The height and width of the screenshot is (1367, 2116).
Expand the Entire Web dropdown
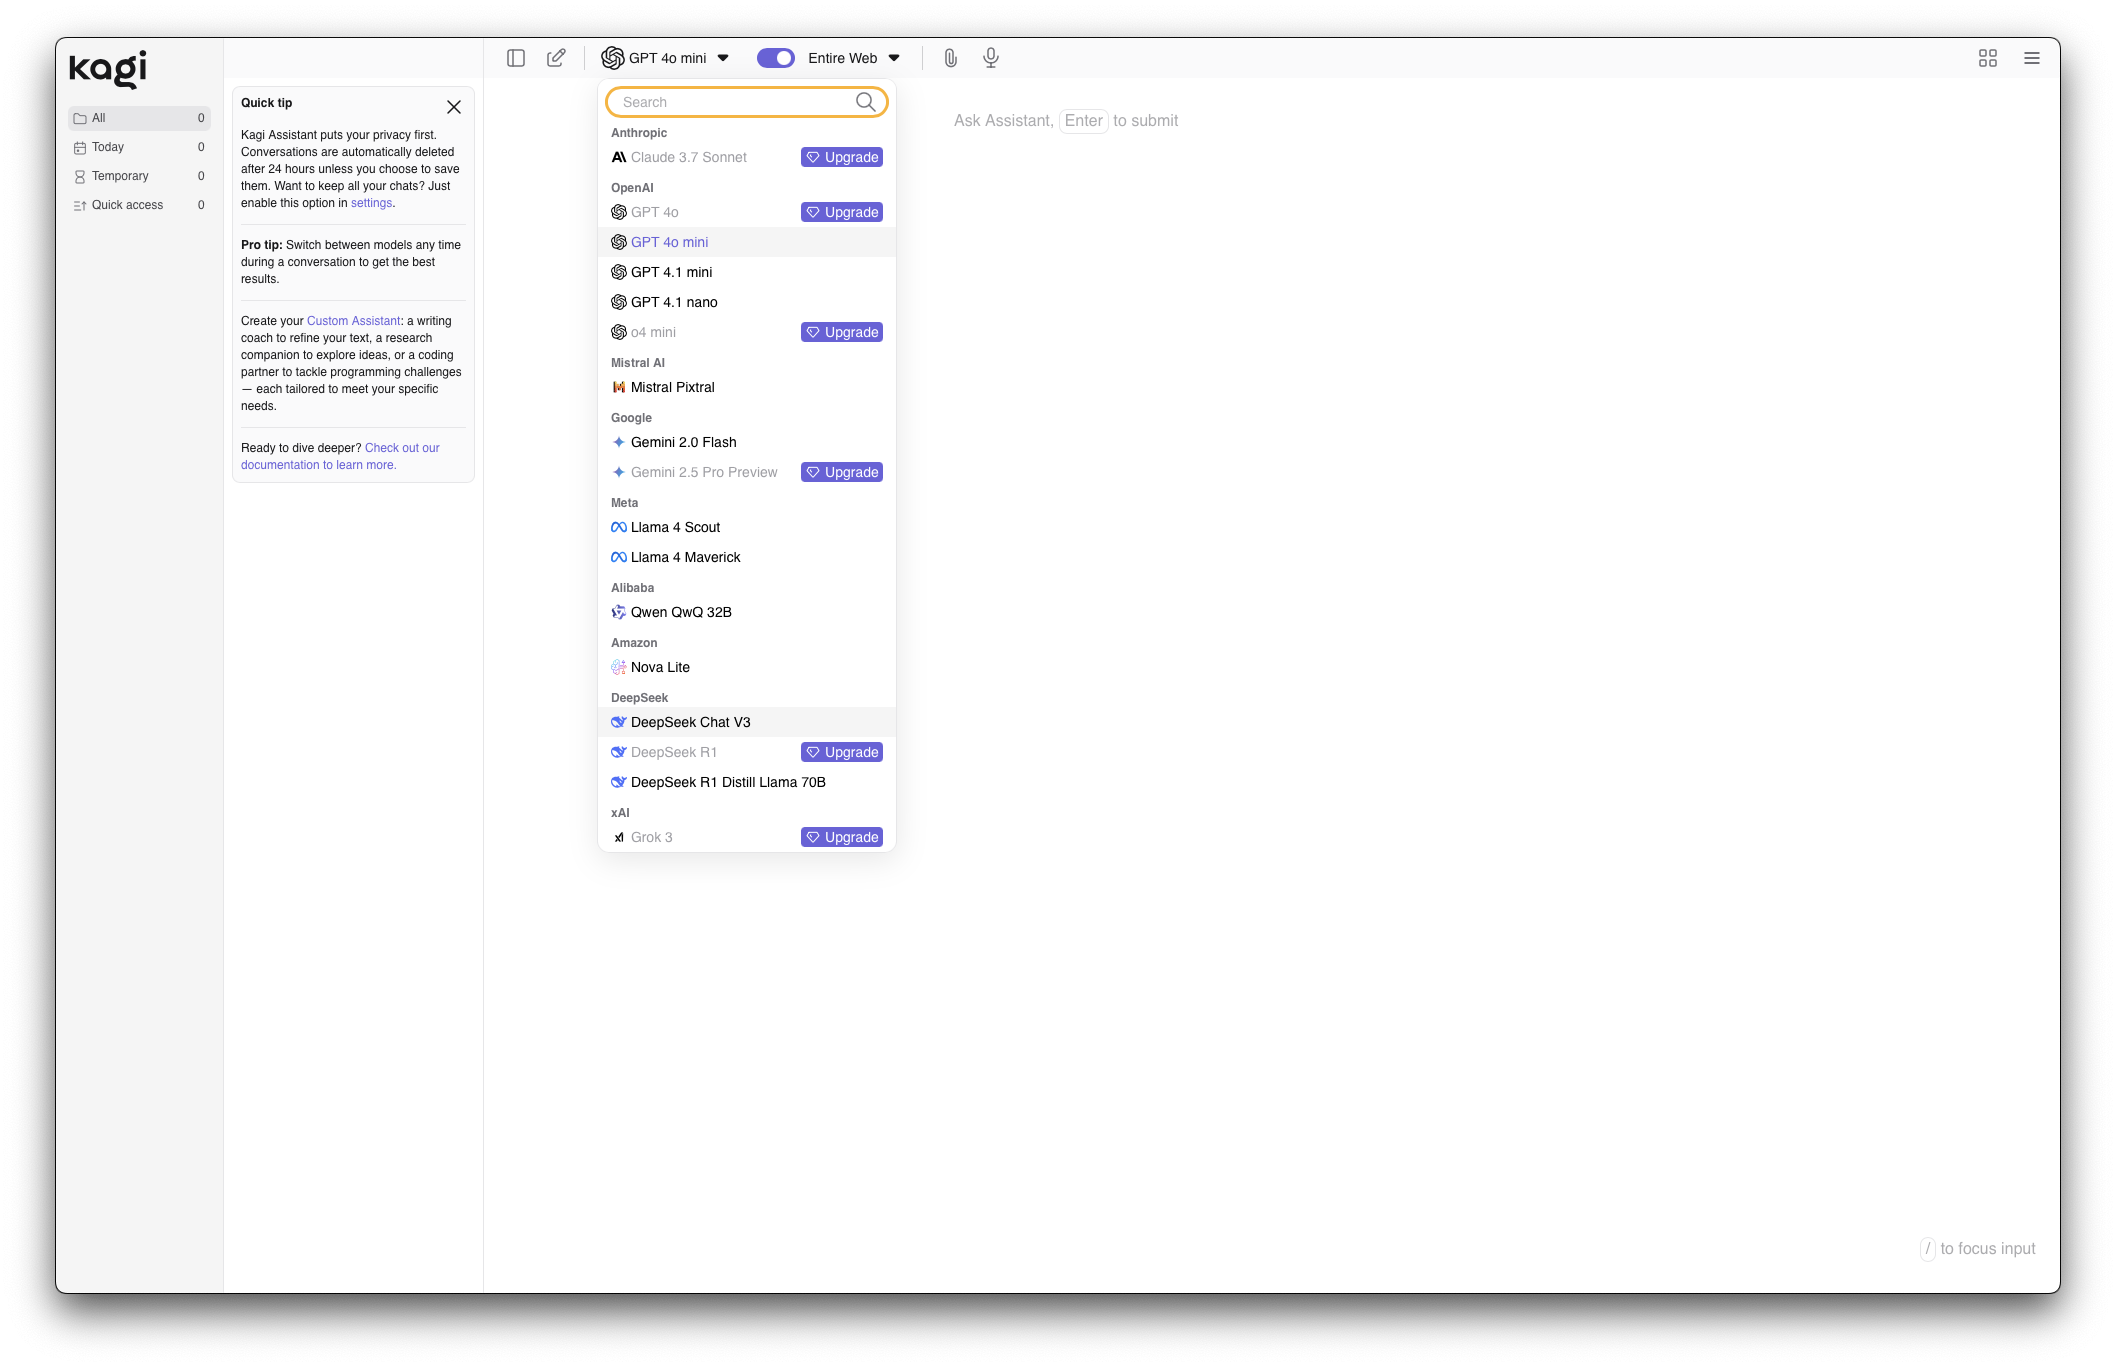[x=854, y=58]
